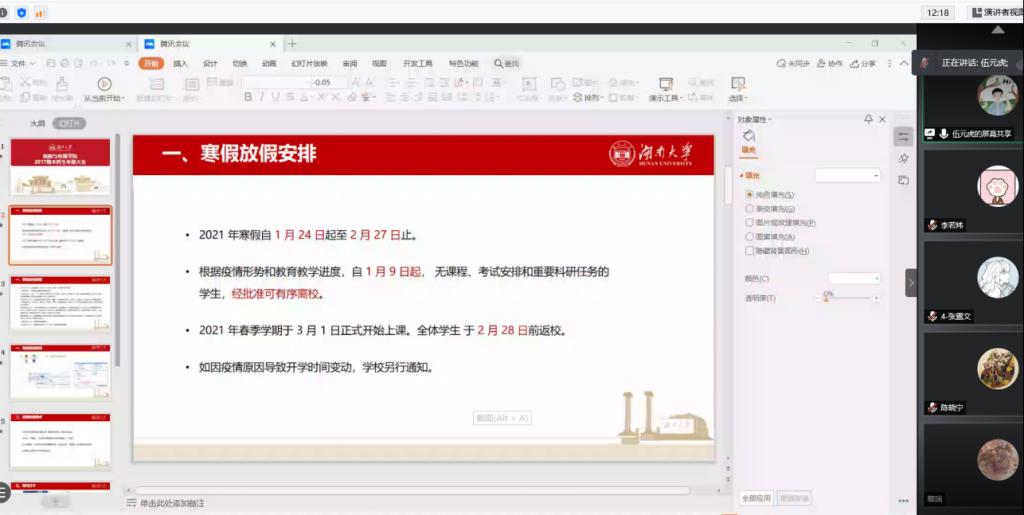The height and width of the screenshot is (515, 1024).
Task: Open the 视图 ribbon tab
Action: (x=379, y=63)
